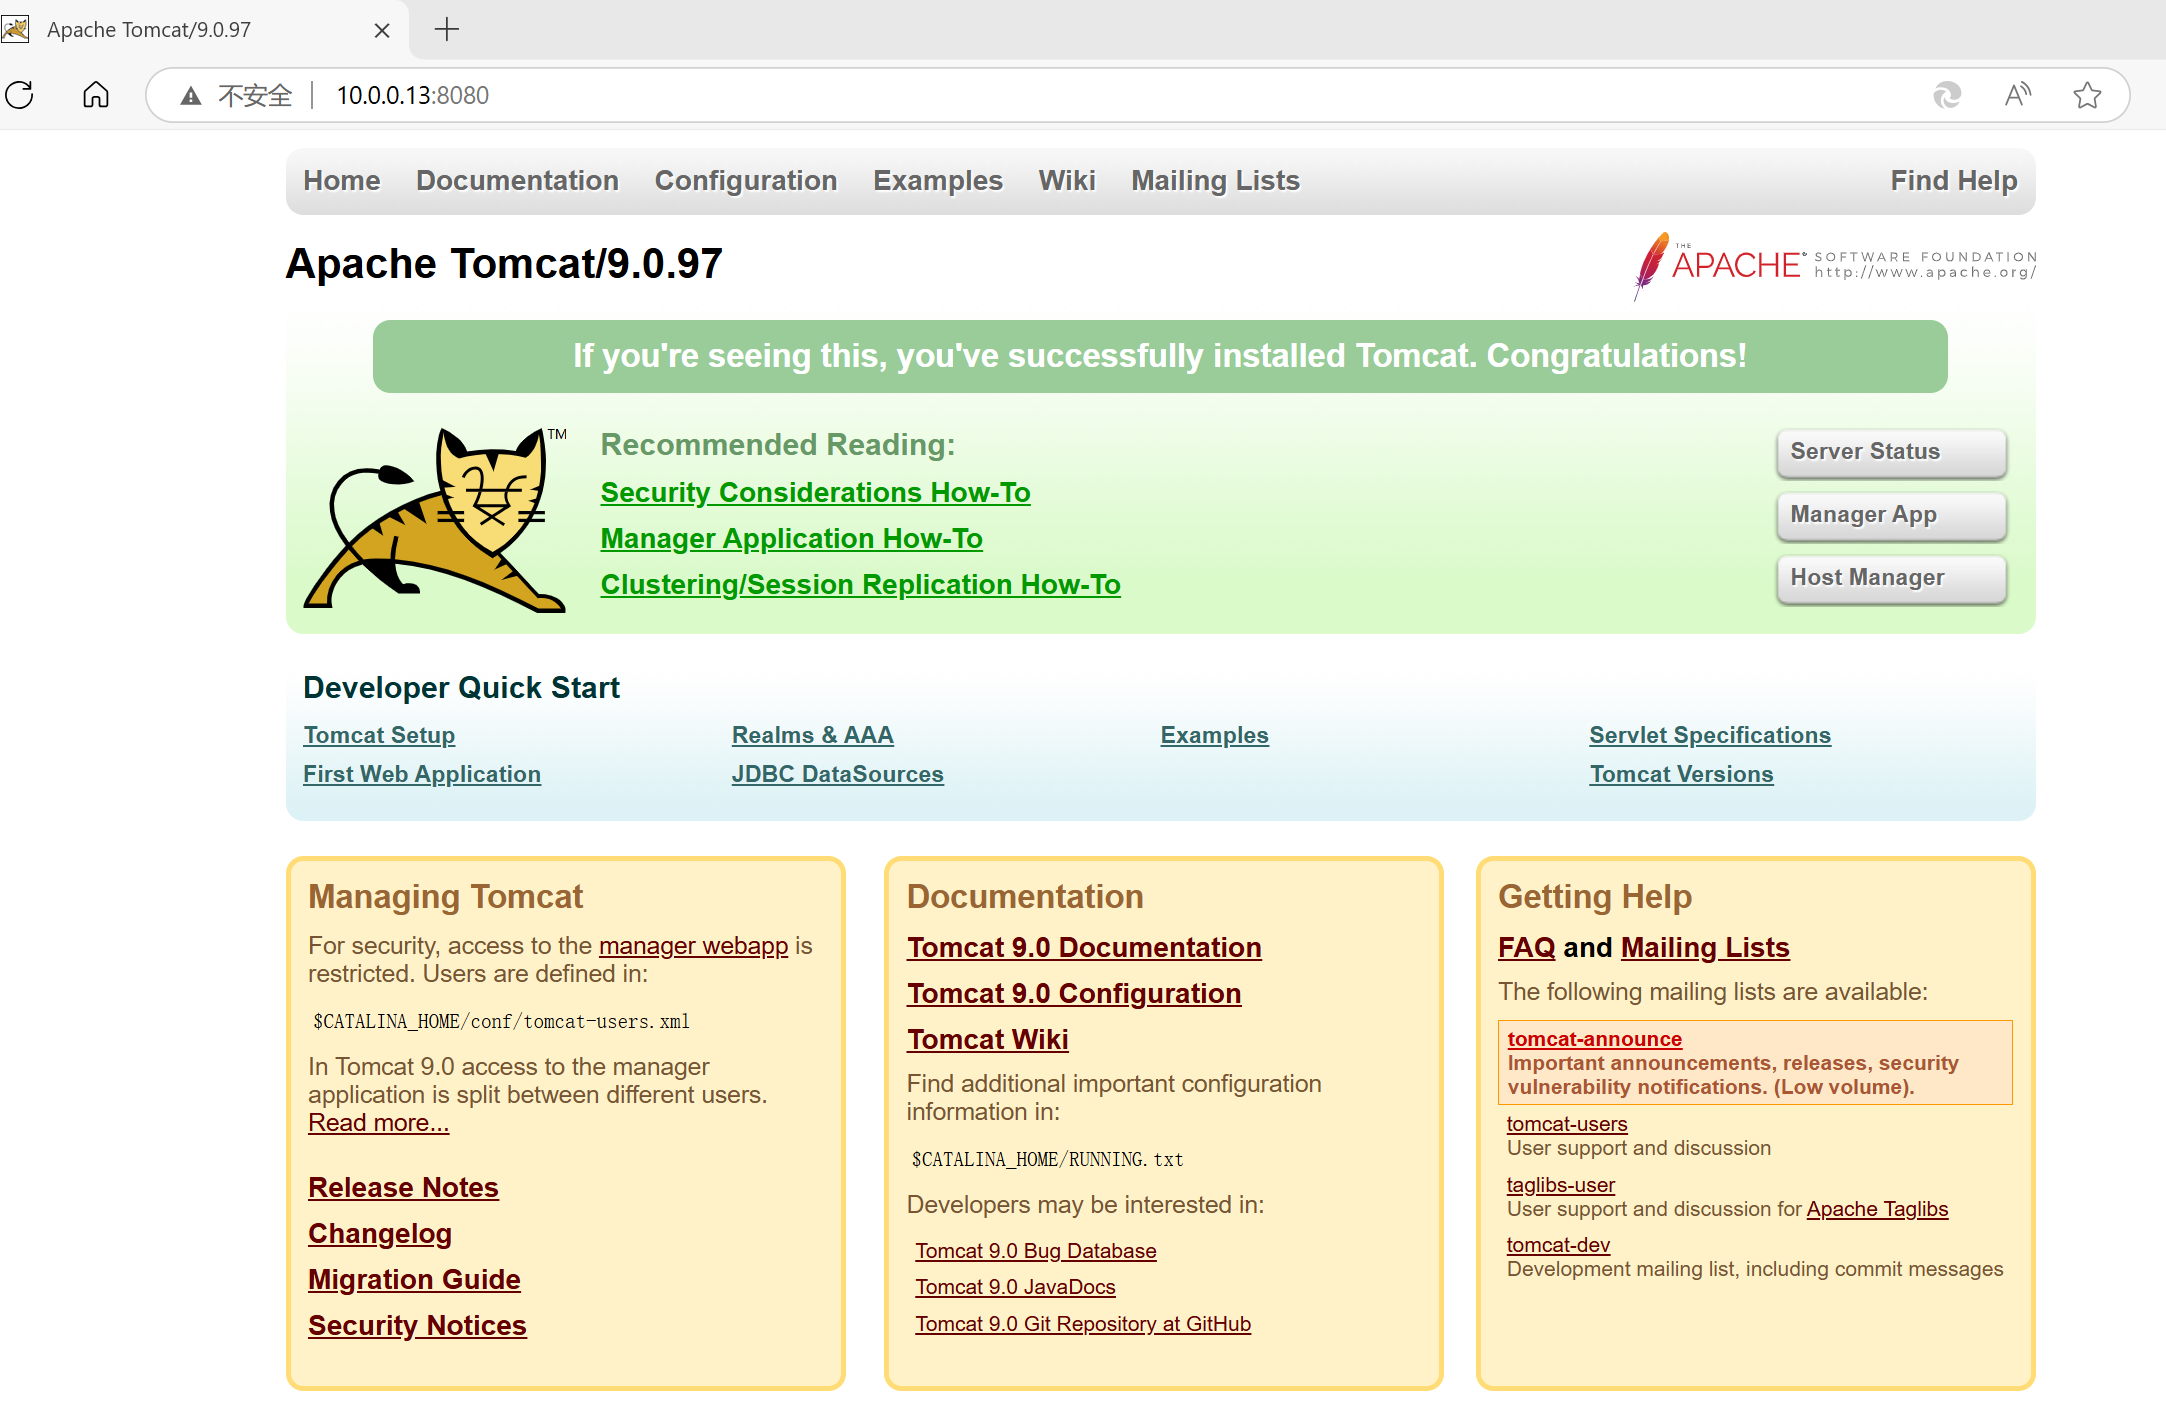Open the Tomcat Versions link

[x=1681, y=774]
